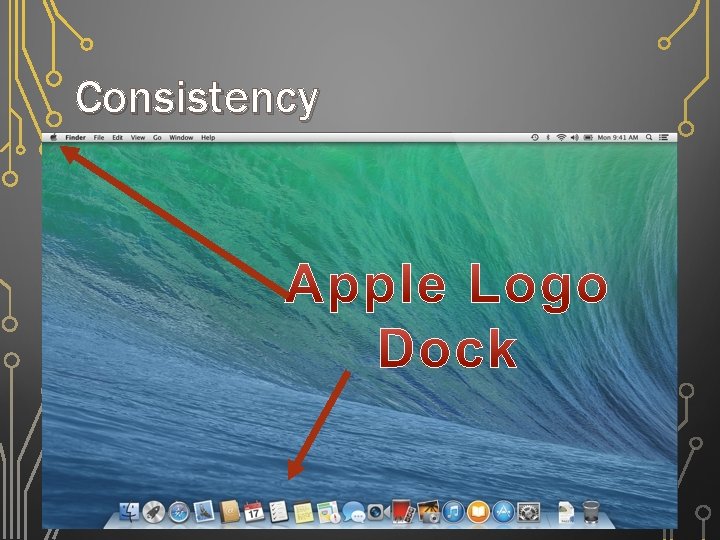Open Mail stamp icon in Dock
This screenshot has height=540, width=720.
coord(204,511)
